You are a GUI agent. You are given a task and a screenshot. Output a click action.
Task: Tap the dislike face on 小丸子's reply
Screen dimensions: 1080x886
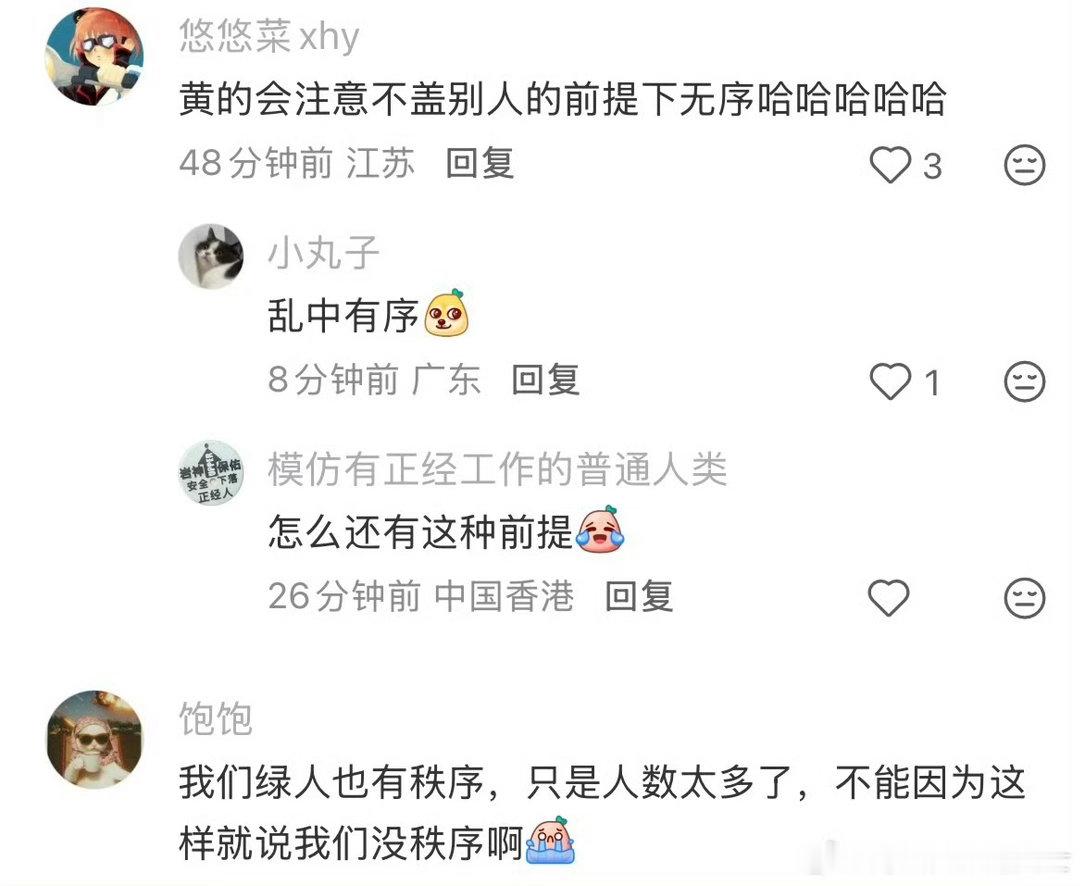coord(1024,381)
